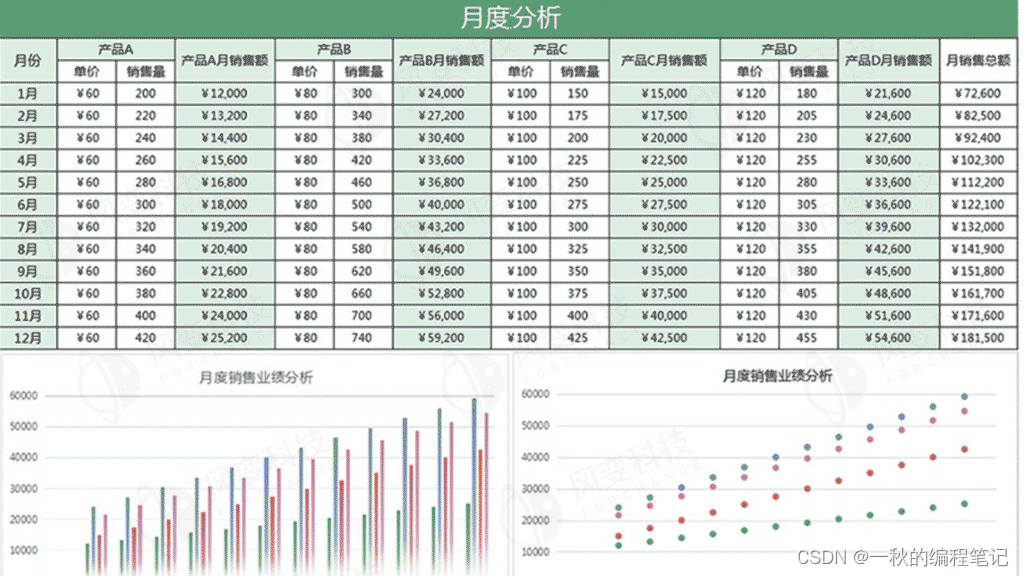Viewport: 1024px width, 576px height.
Task: Click the ¥12,000 cell in 1月 row
Action: 225,93
